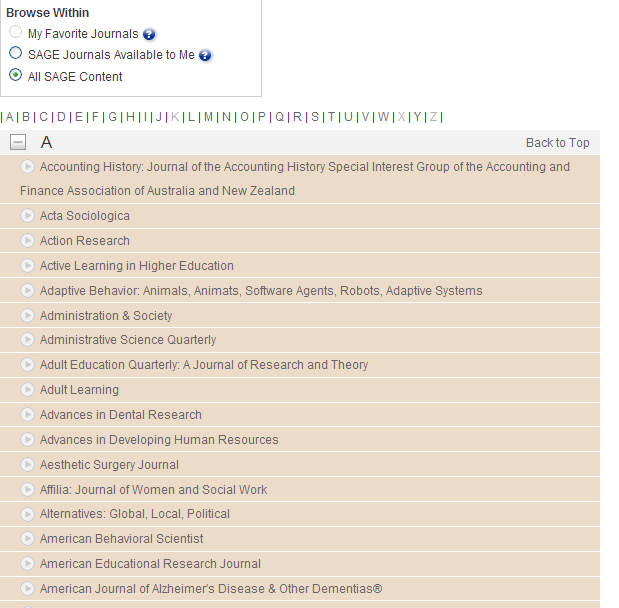Open American Behavioral Scientist link

[x=121, y=539]
